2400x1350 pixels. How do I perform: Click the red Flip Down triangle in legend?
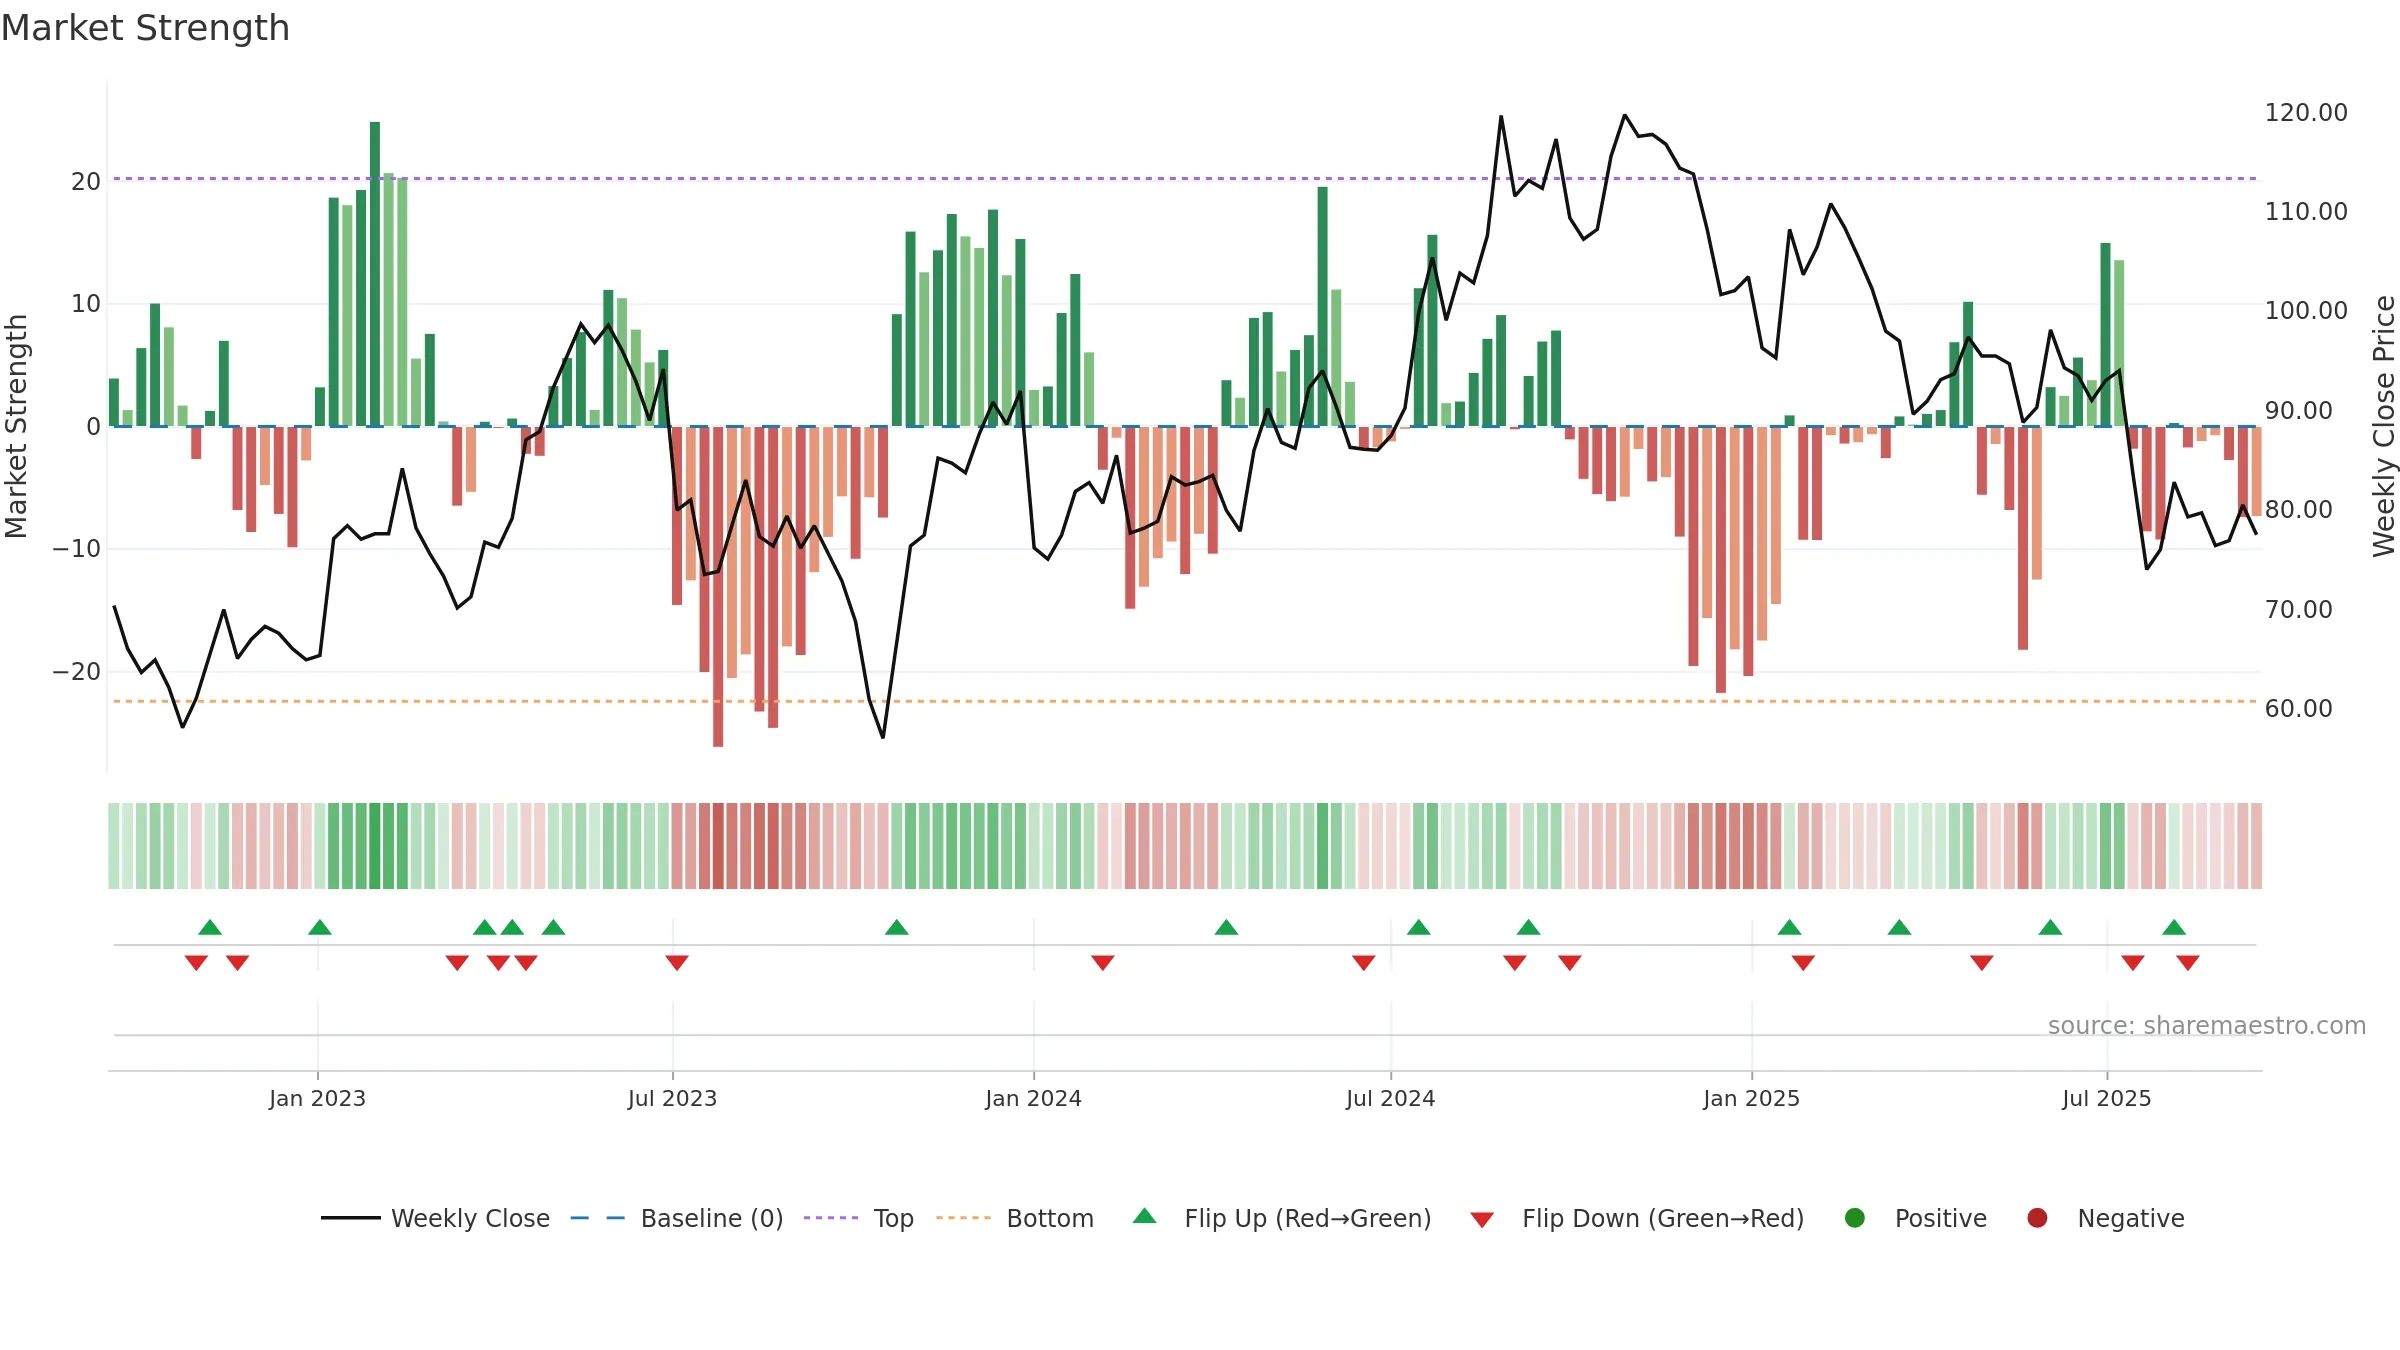[x=1482, y=1220]
